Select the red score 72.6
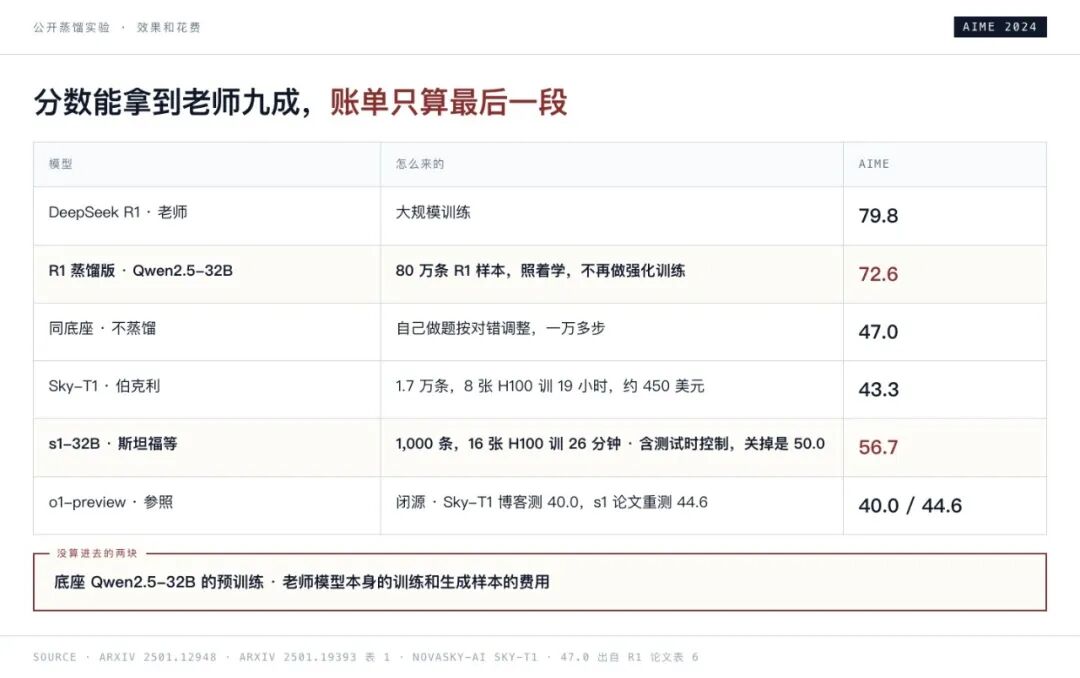 point(878,274)
